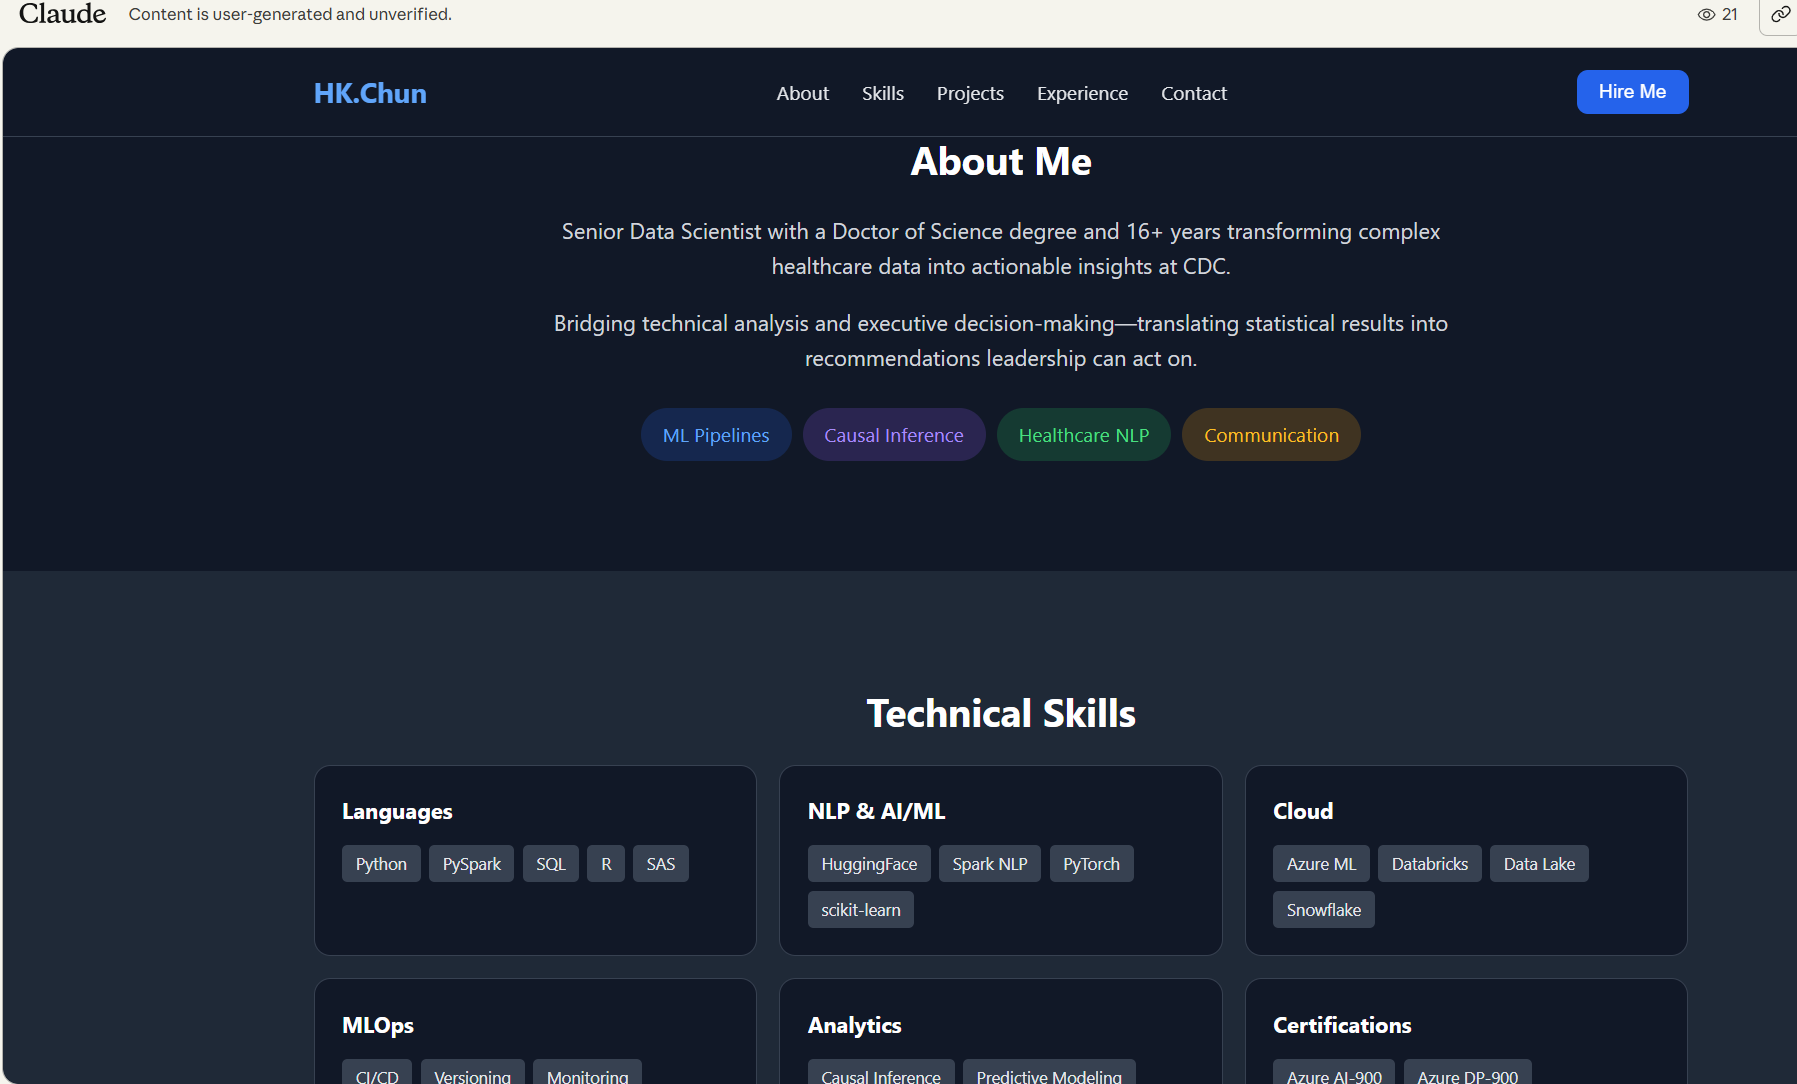
Task: Click the Monitoring skill tag
Action: click(x=587, y=1074)
